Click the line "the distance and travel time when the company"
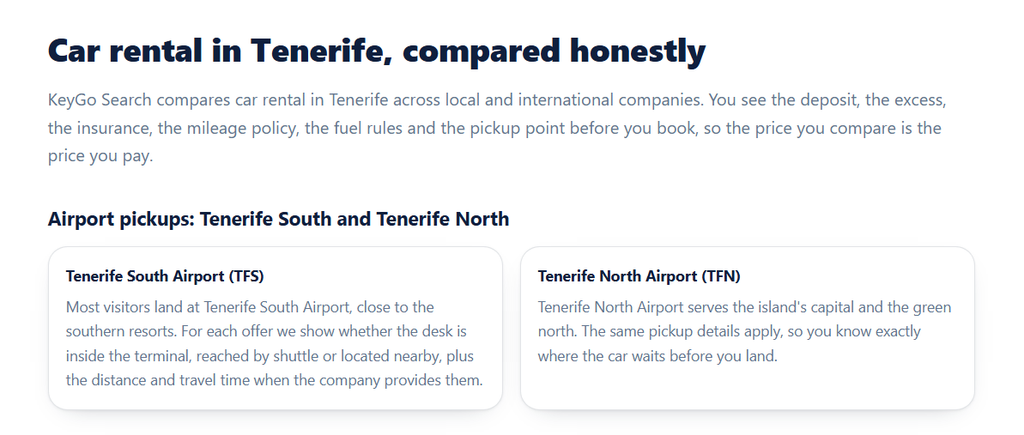1024x435 pixels. [274, 381]
